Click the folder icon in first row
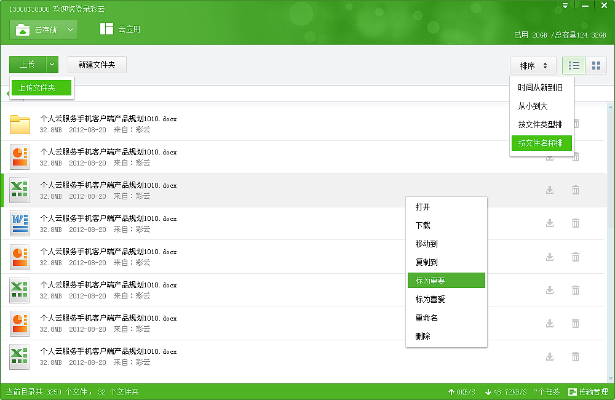This screenshot has width=615, height=400. click(x=20, y=124)
